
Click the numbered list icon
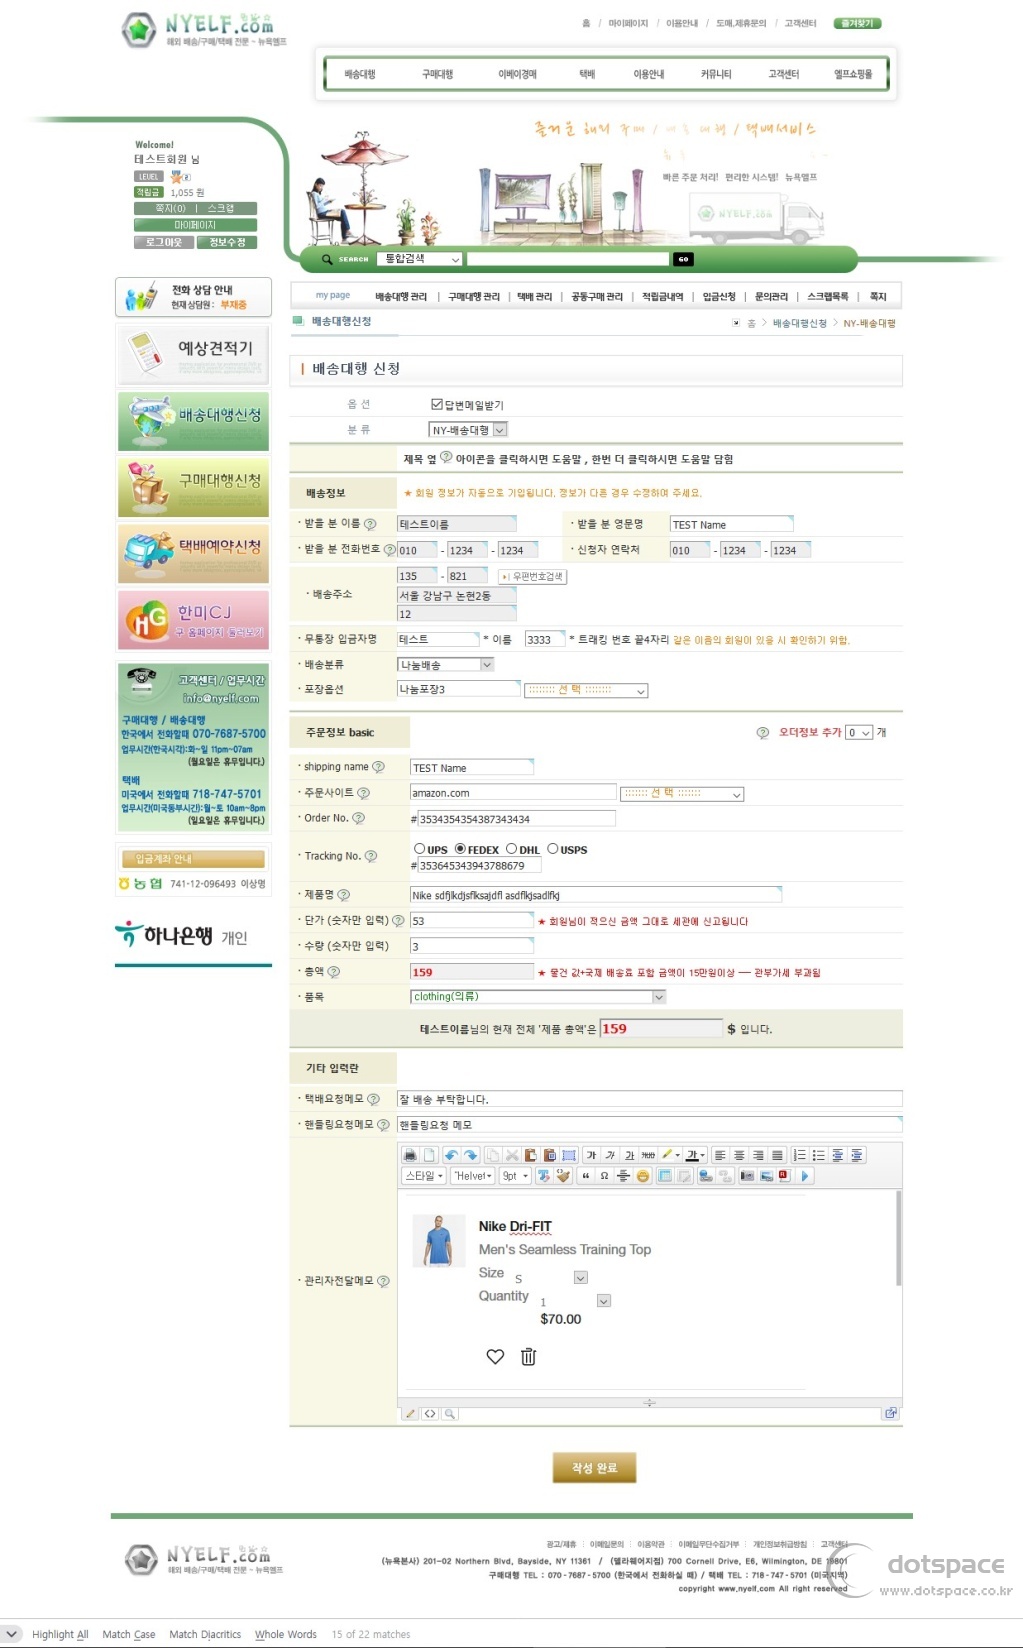tap(800, 1155)
